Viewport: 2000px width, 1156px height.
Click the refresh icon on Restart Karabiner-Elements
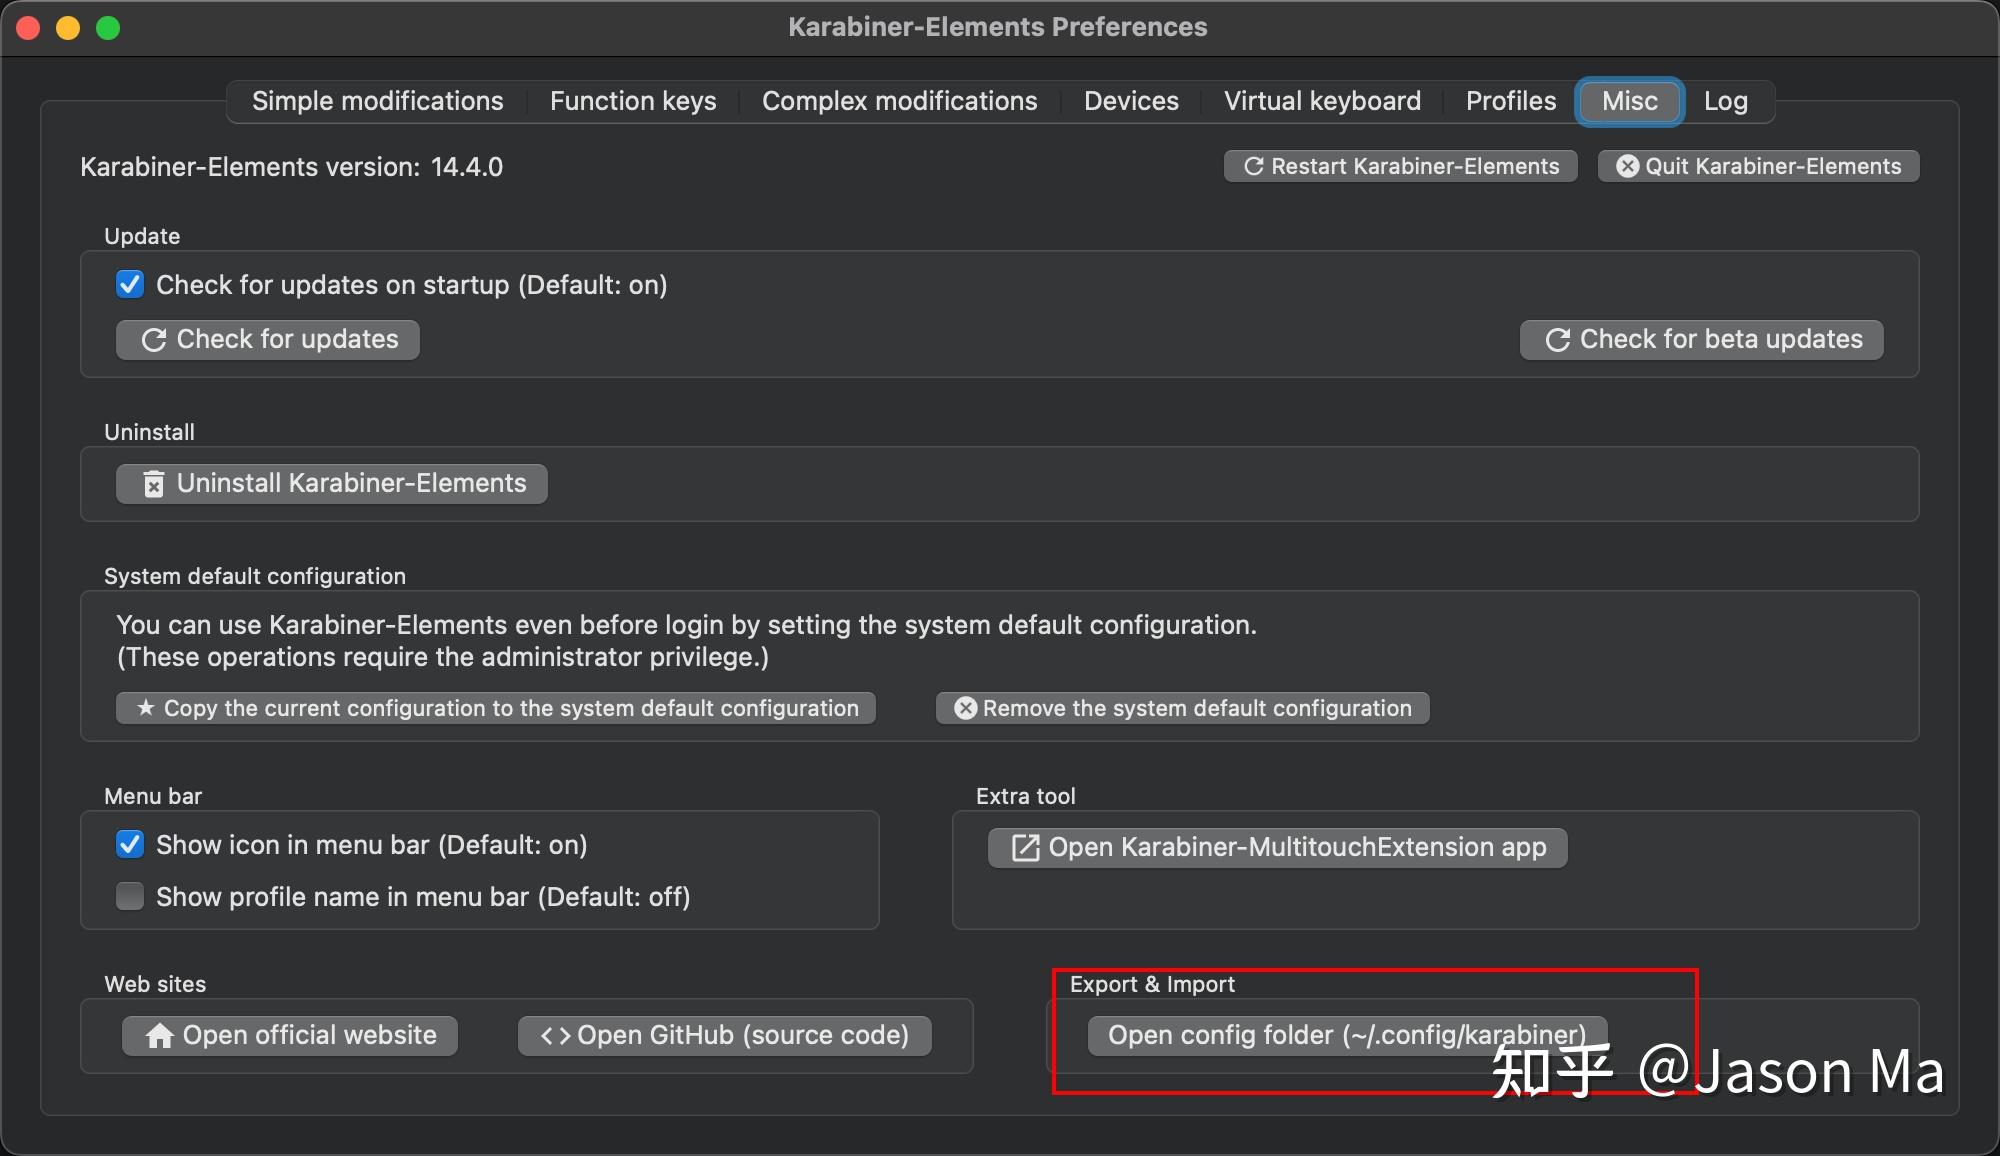point(1253,167)
